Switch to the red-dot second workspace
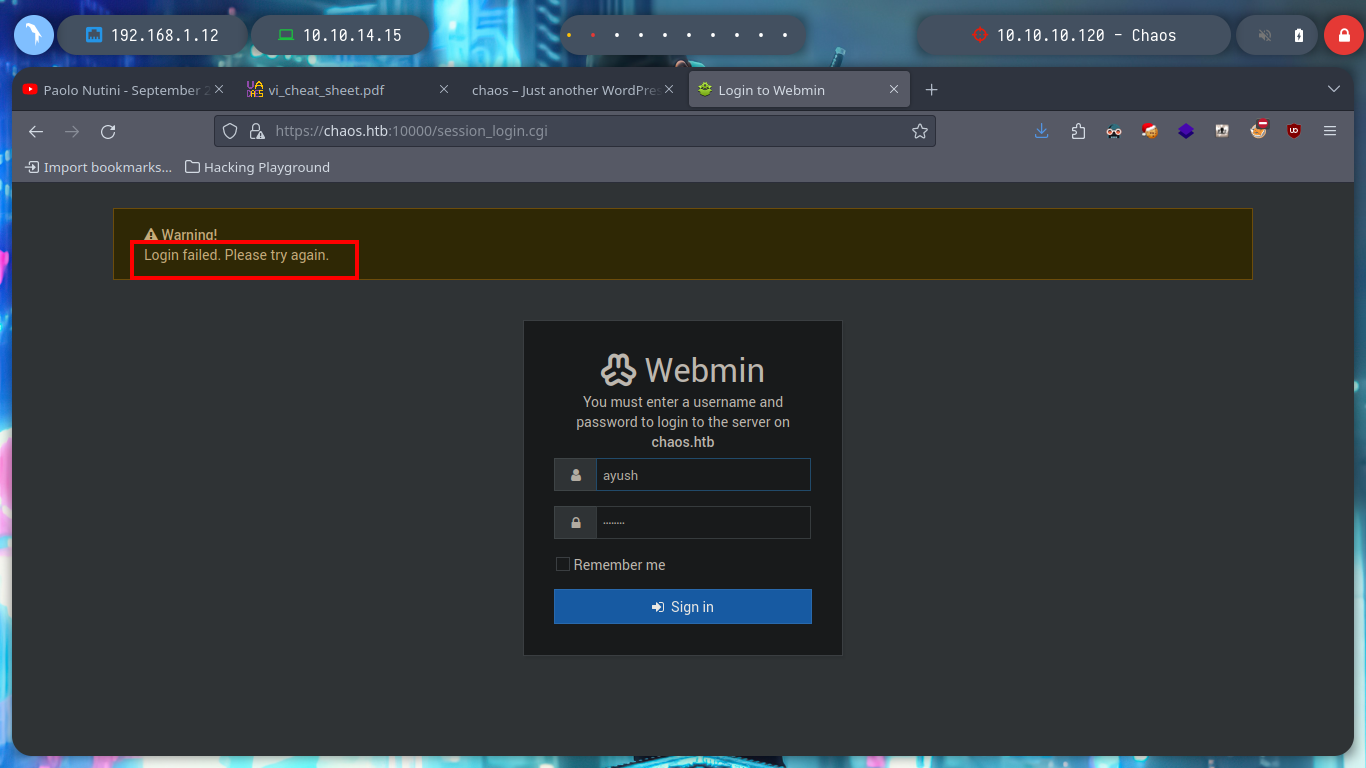This screenshot has width=1366, height=768. click(593, 35)
